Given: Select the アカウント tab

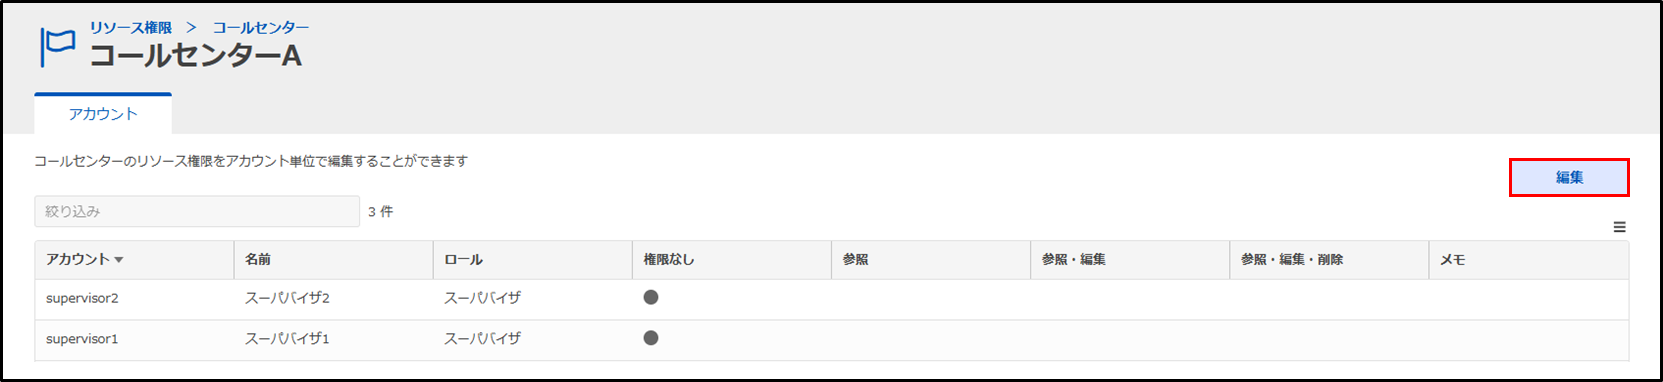Looking at the screenshot, I should pyautogui.click(x=103, y=114).
